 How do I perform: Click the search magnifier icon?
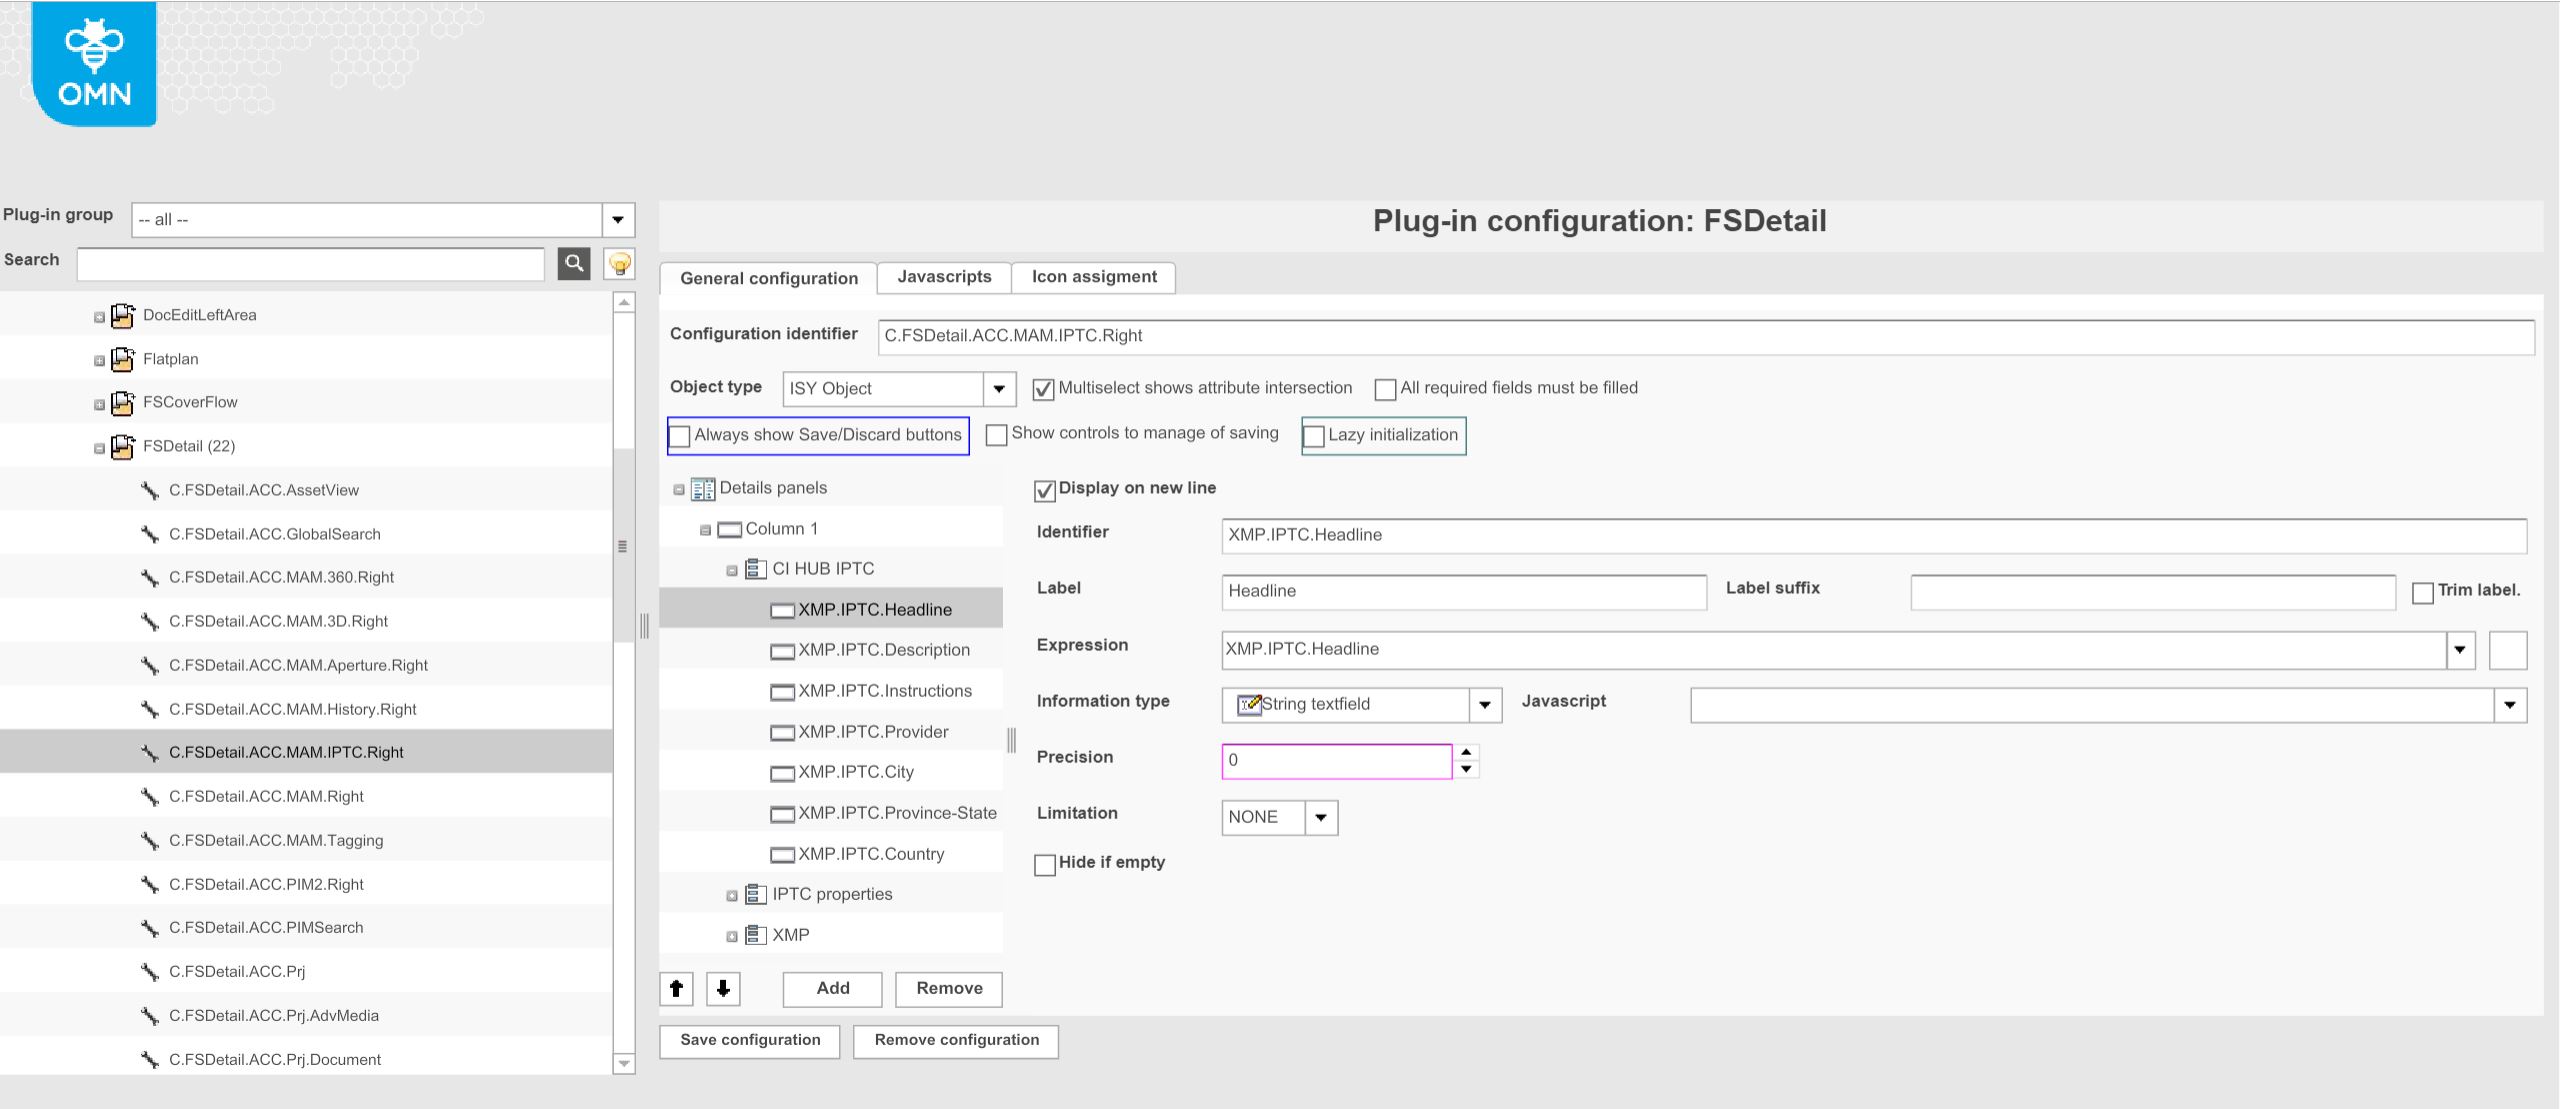click(x=574, y=264)
